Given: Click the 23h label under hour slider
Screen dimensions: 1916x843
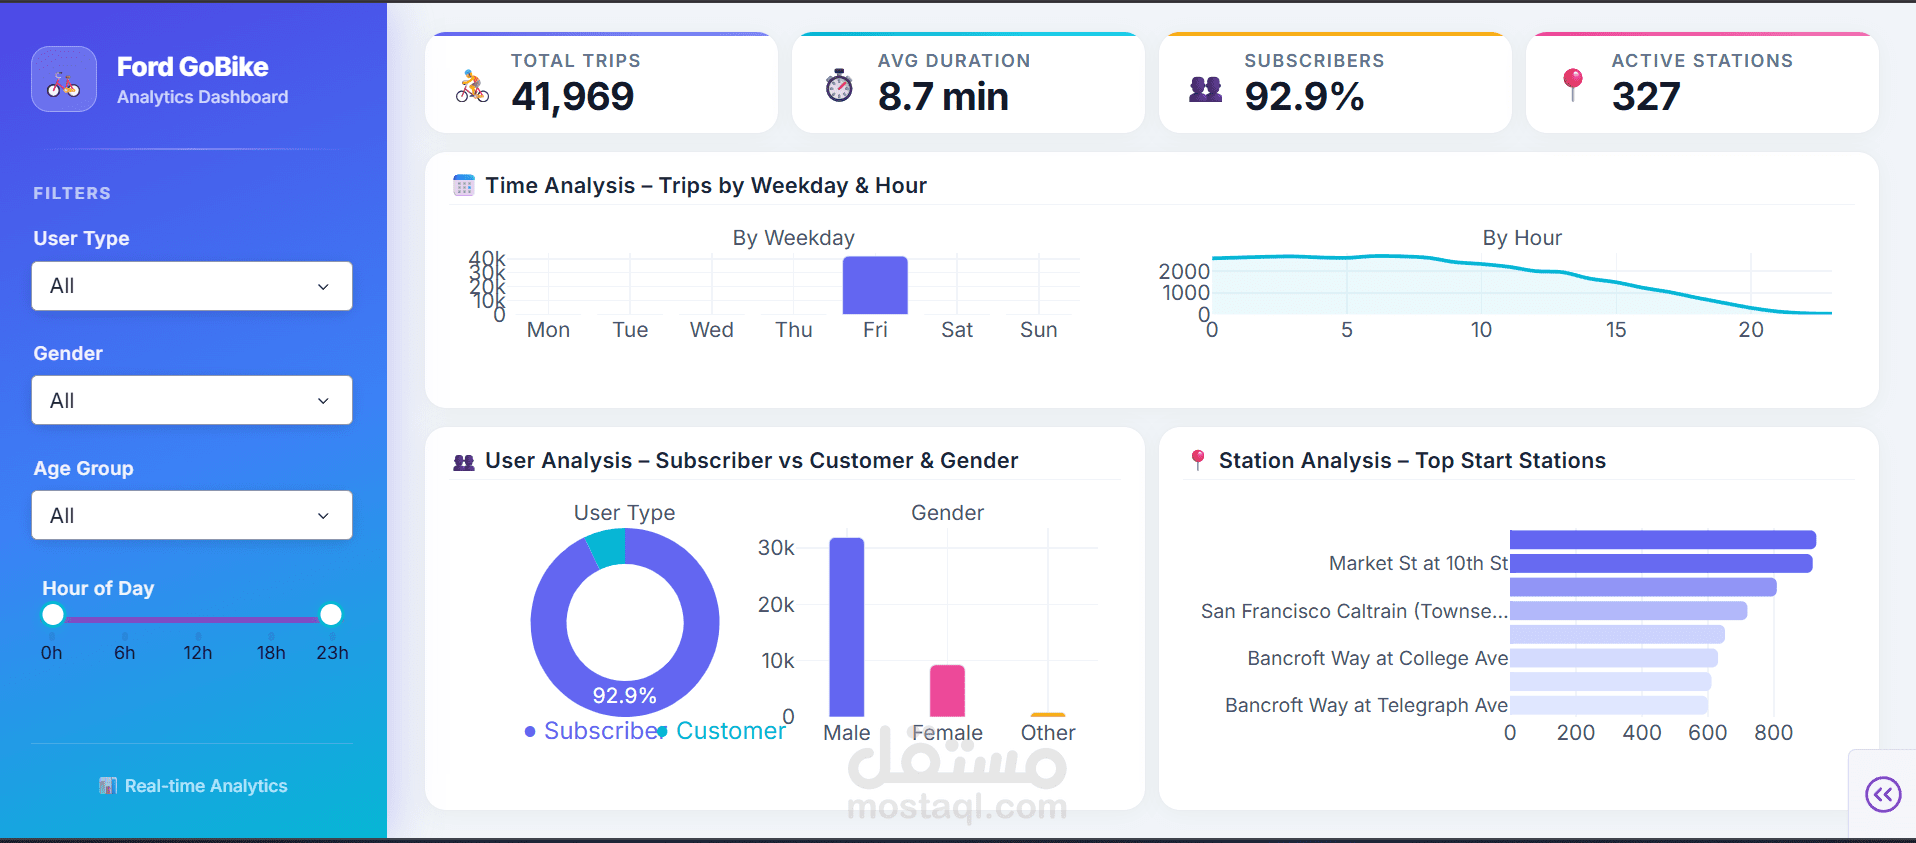Looking at the screenshot, I should click(x=332, y=652).
